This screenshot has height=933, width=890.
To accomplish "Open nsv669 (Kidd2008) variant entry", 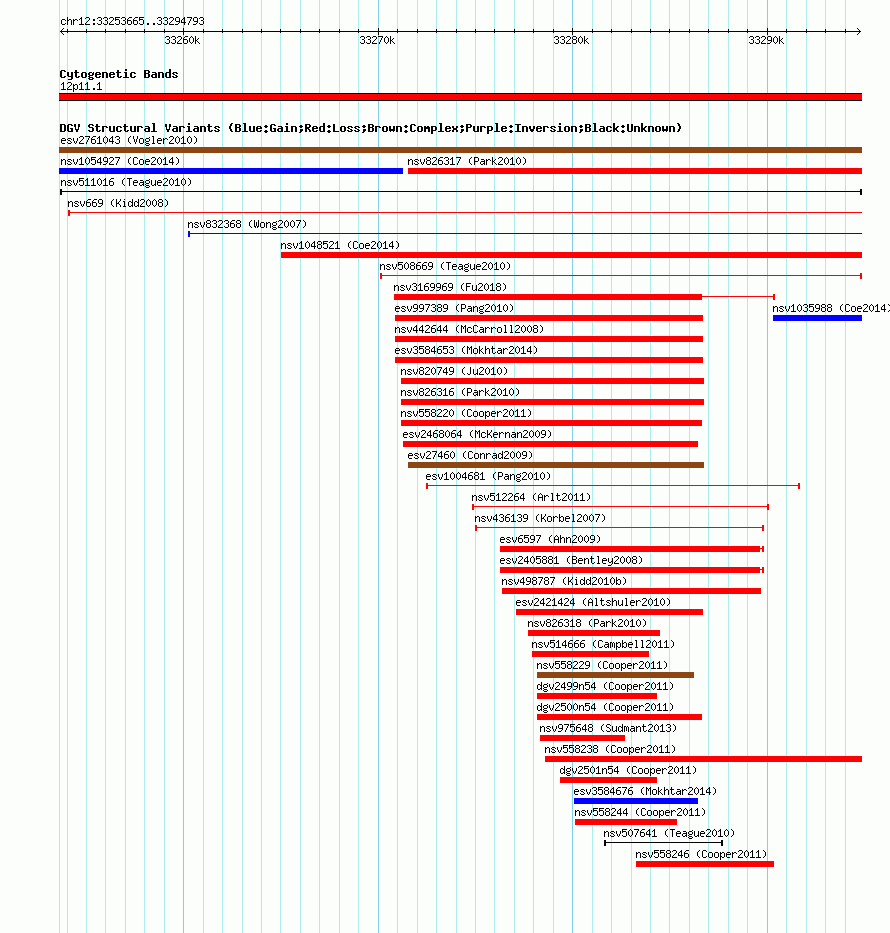I will click(x=118, y=203).
